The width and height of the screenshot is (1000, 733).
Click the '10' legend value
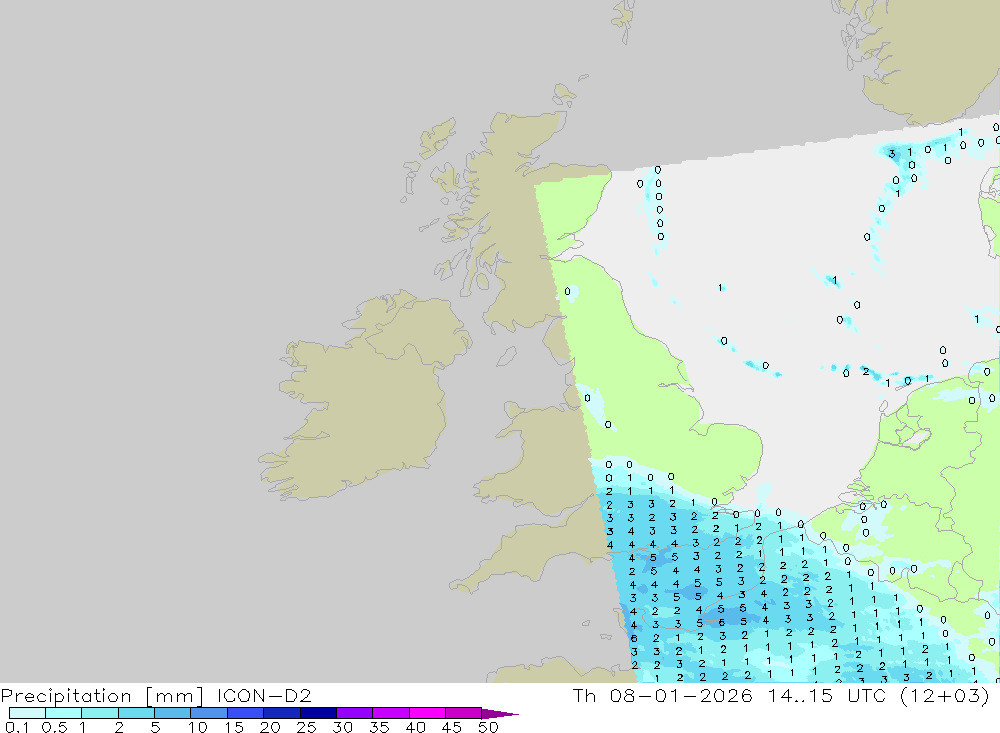tap(198, 727)
